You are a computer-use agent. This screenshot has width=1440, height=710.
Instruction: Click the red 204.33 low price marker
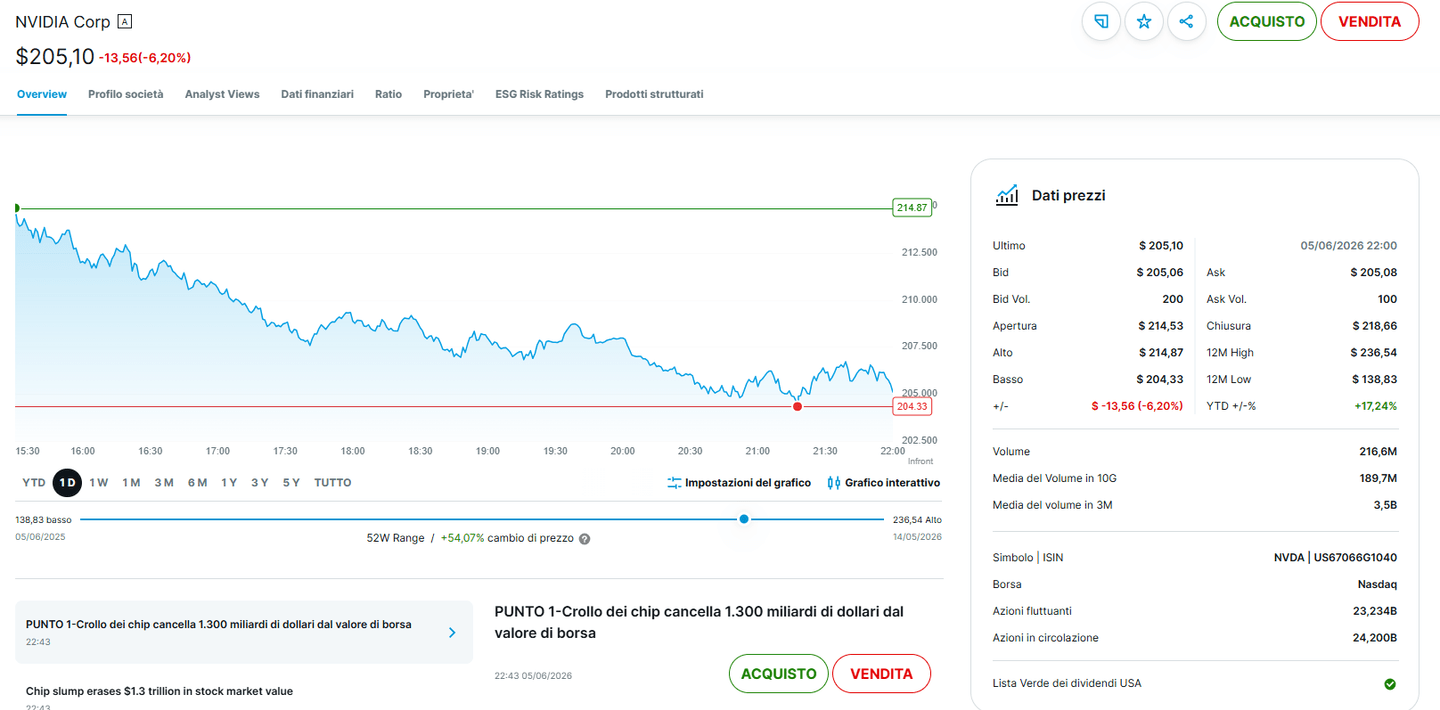coord(912,406)
